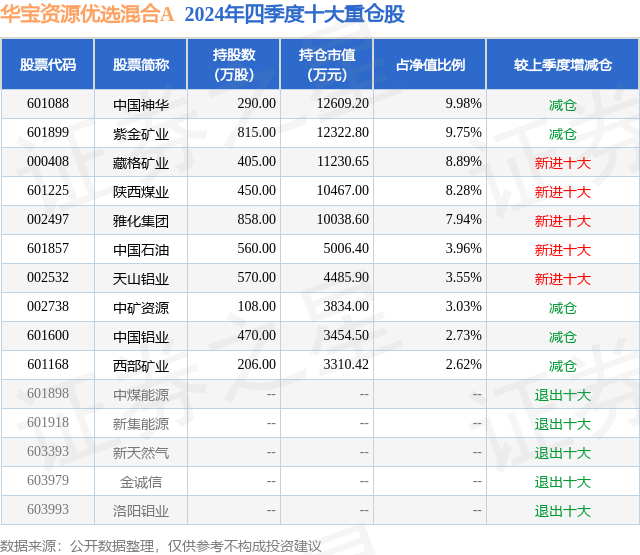Click the 占净值比例 column header

[x=430, y=64]
